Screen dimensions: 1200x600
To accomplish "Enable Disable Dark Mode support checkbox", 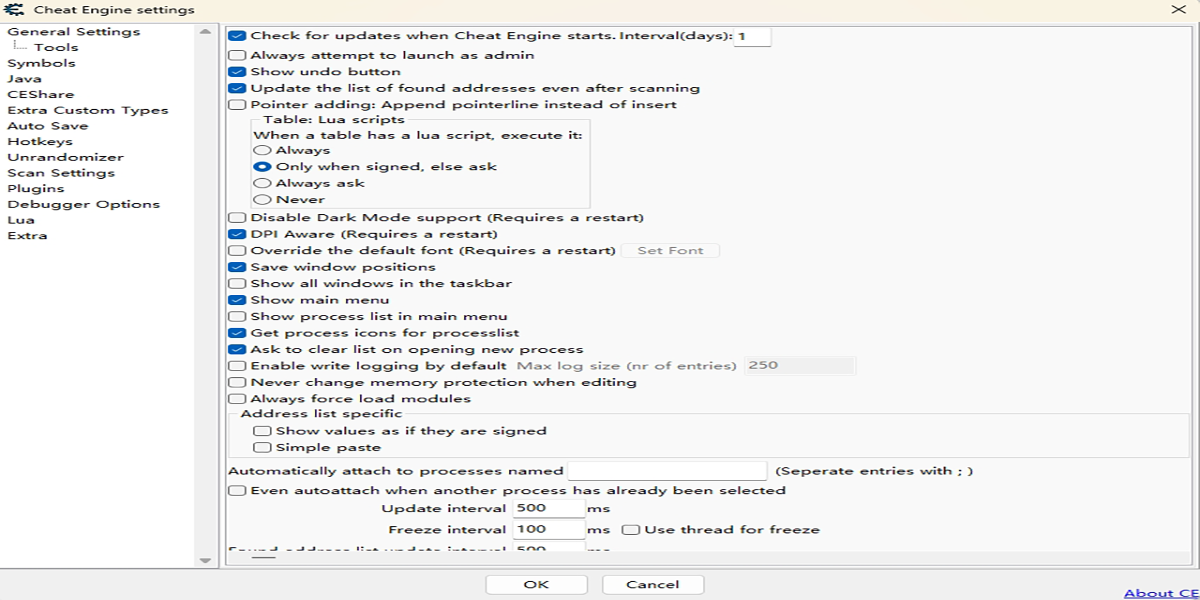I will [237, 218].
